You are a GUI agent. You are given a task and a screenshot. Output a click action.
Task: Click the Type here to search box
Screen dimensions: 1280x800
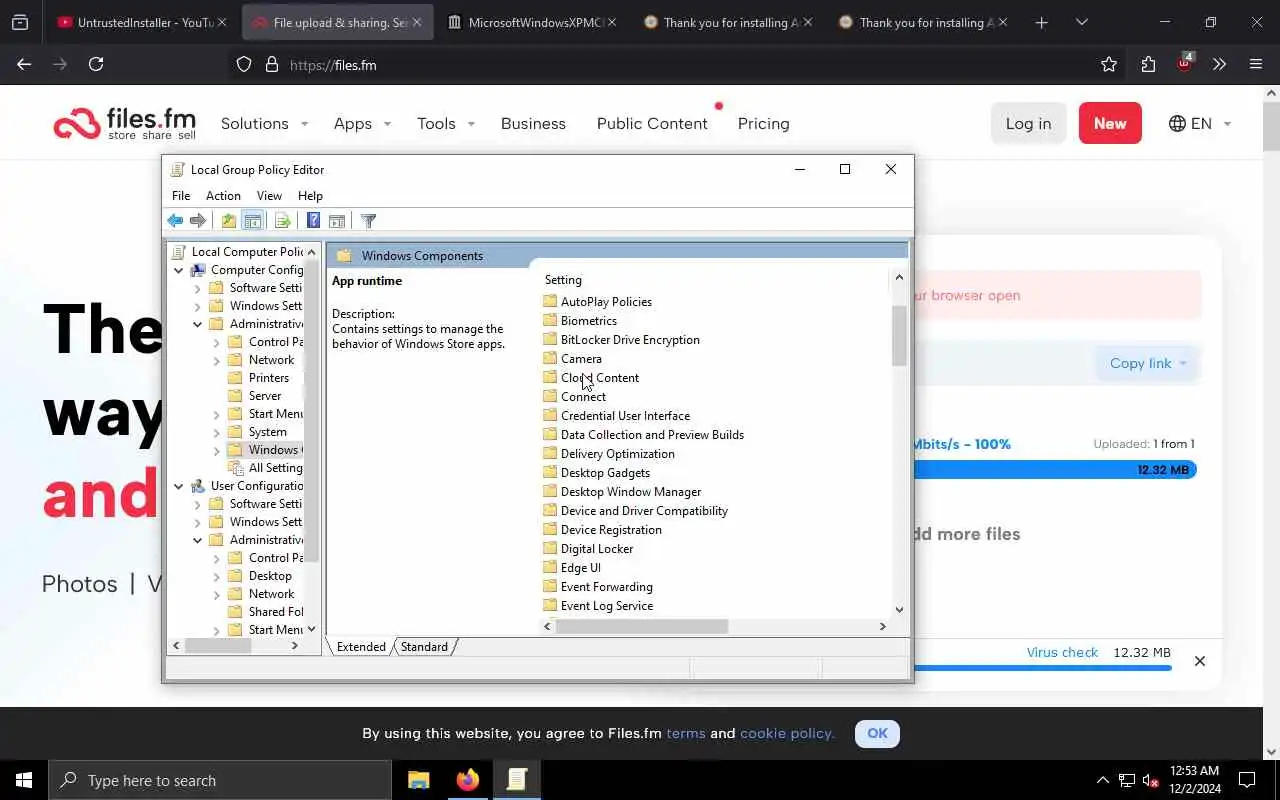(x=220, y=780)
